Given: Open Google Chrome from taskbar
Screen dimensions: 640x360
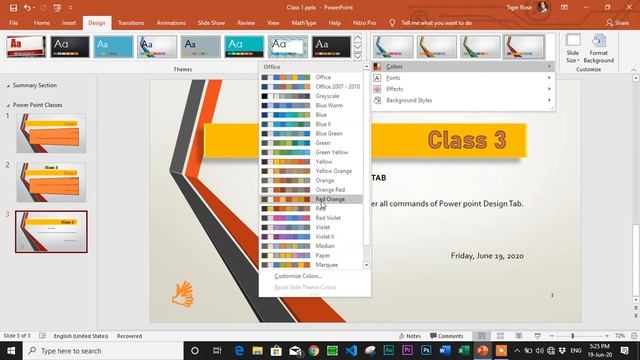Looking at the screenshot, I should (313, 351).
